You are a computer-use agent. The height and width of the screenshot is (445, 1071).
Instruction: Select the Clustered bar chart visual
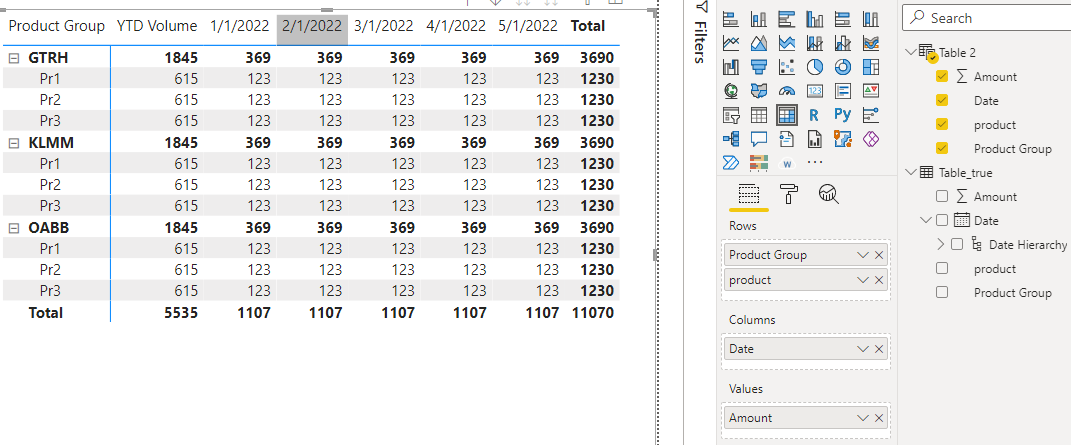pyautogui.click(x=787, y=19)
